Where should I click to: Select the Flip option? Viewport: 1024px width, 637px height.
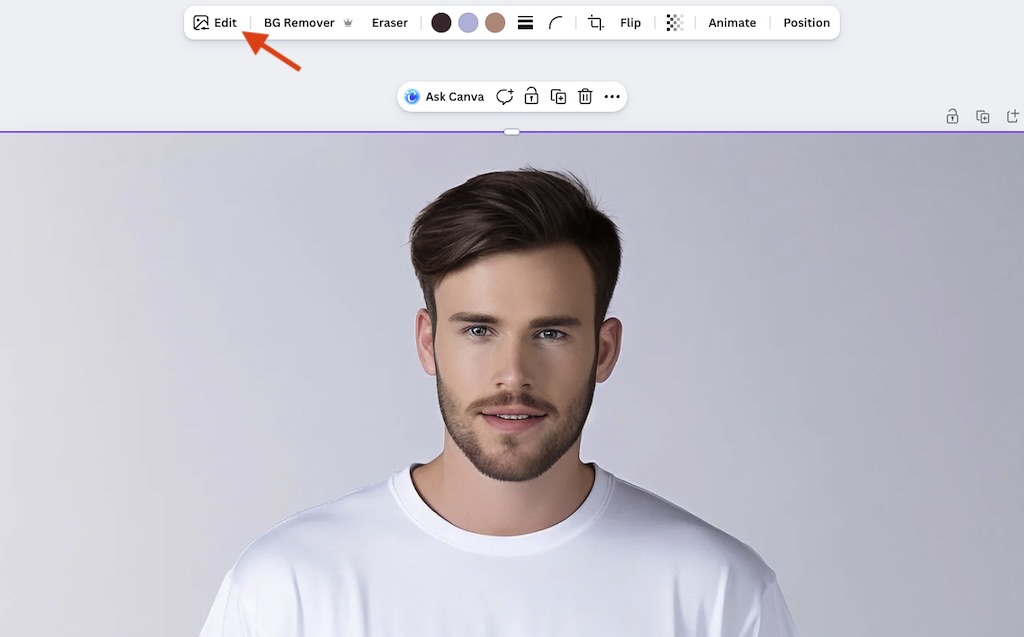click(630, 22)
